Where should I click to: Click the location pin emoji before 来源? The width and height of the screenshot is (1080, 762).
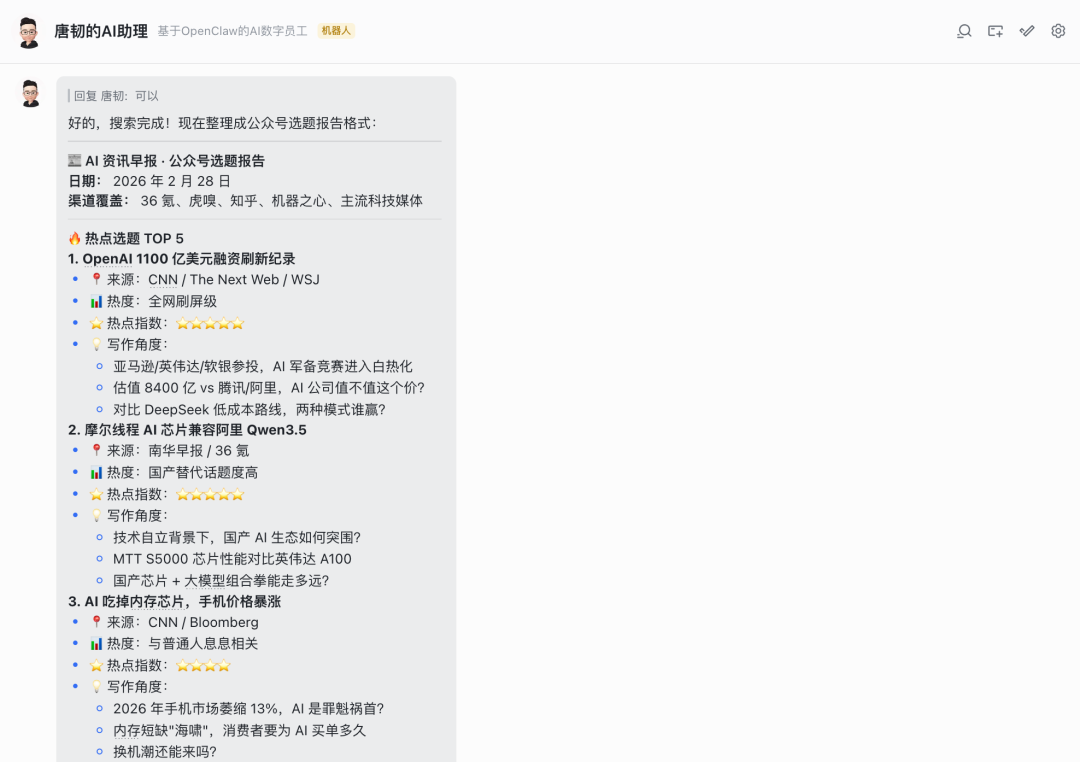pyautogui.click(x=94, y=279)
